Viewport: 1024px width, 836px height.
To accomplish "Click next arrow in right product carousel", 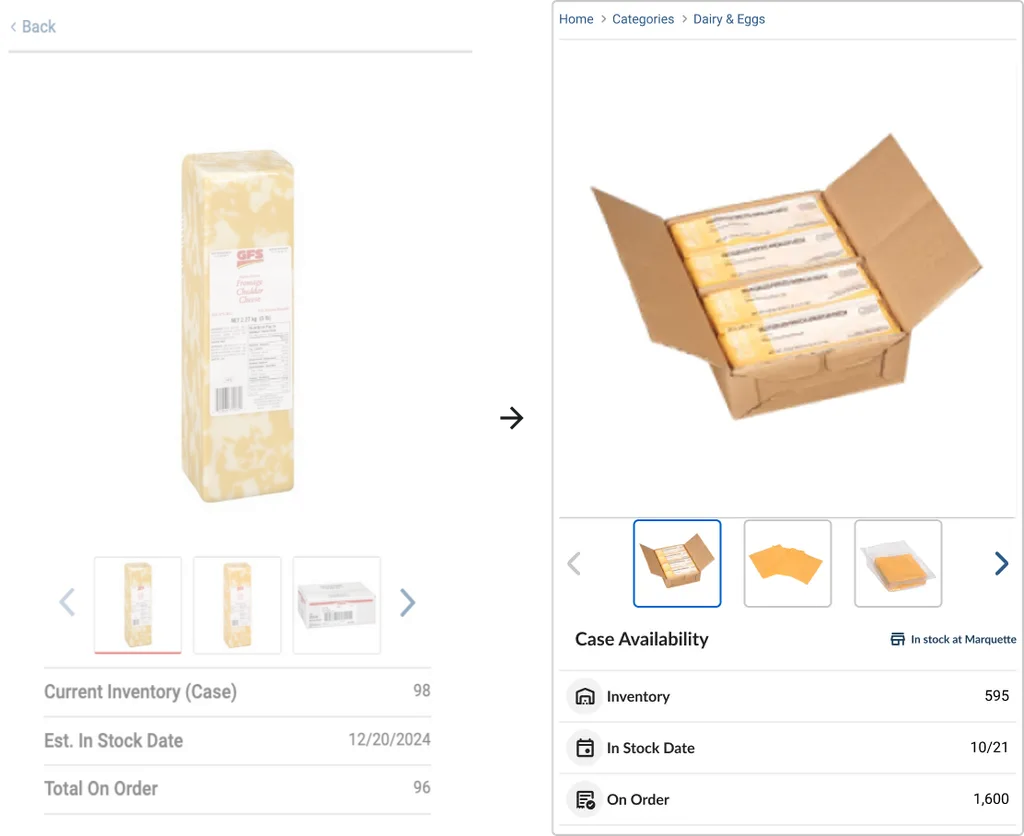I will pyautogui.click(x=1001, y=563).
